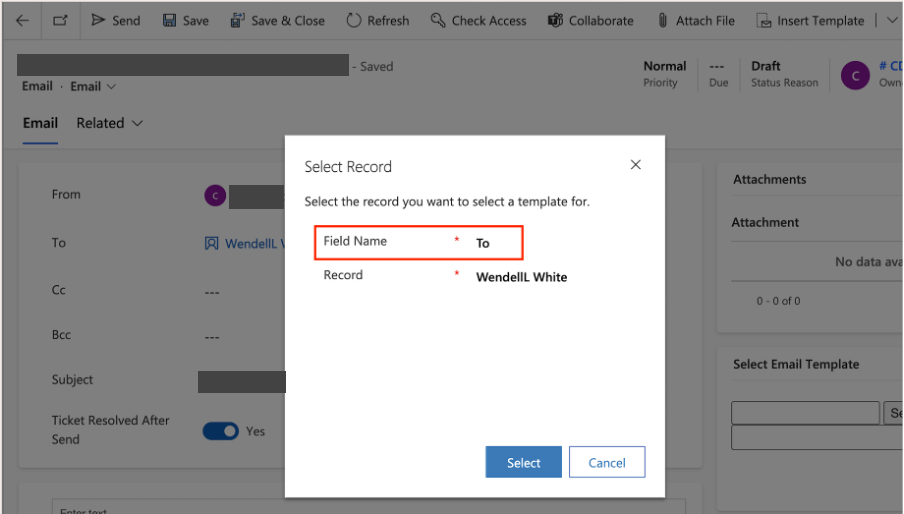The width and height of the screenshot is (904, 514).
Task: Click the Cc field empty value
Action: click(212, 292)
